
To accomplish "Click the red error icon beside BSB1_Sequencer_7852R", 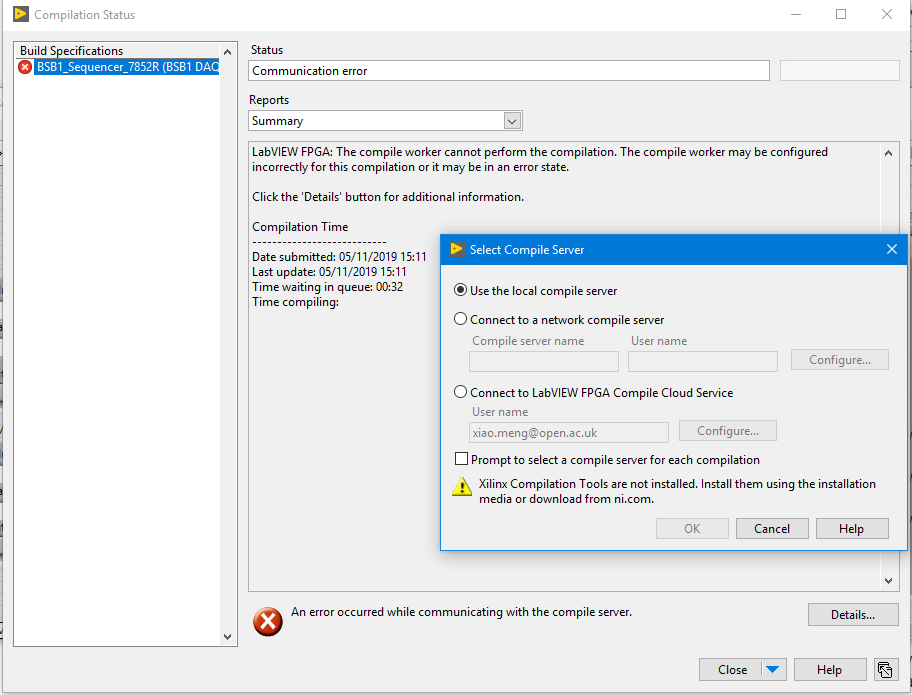I will [25, 67].
